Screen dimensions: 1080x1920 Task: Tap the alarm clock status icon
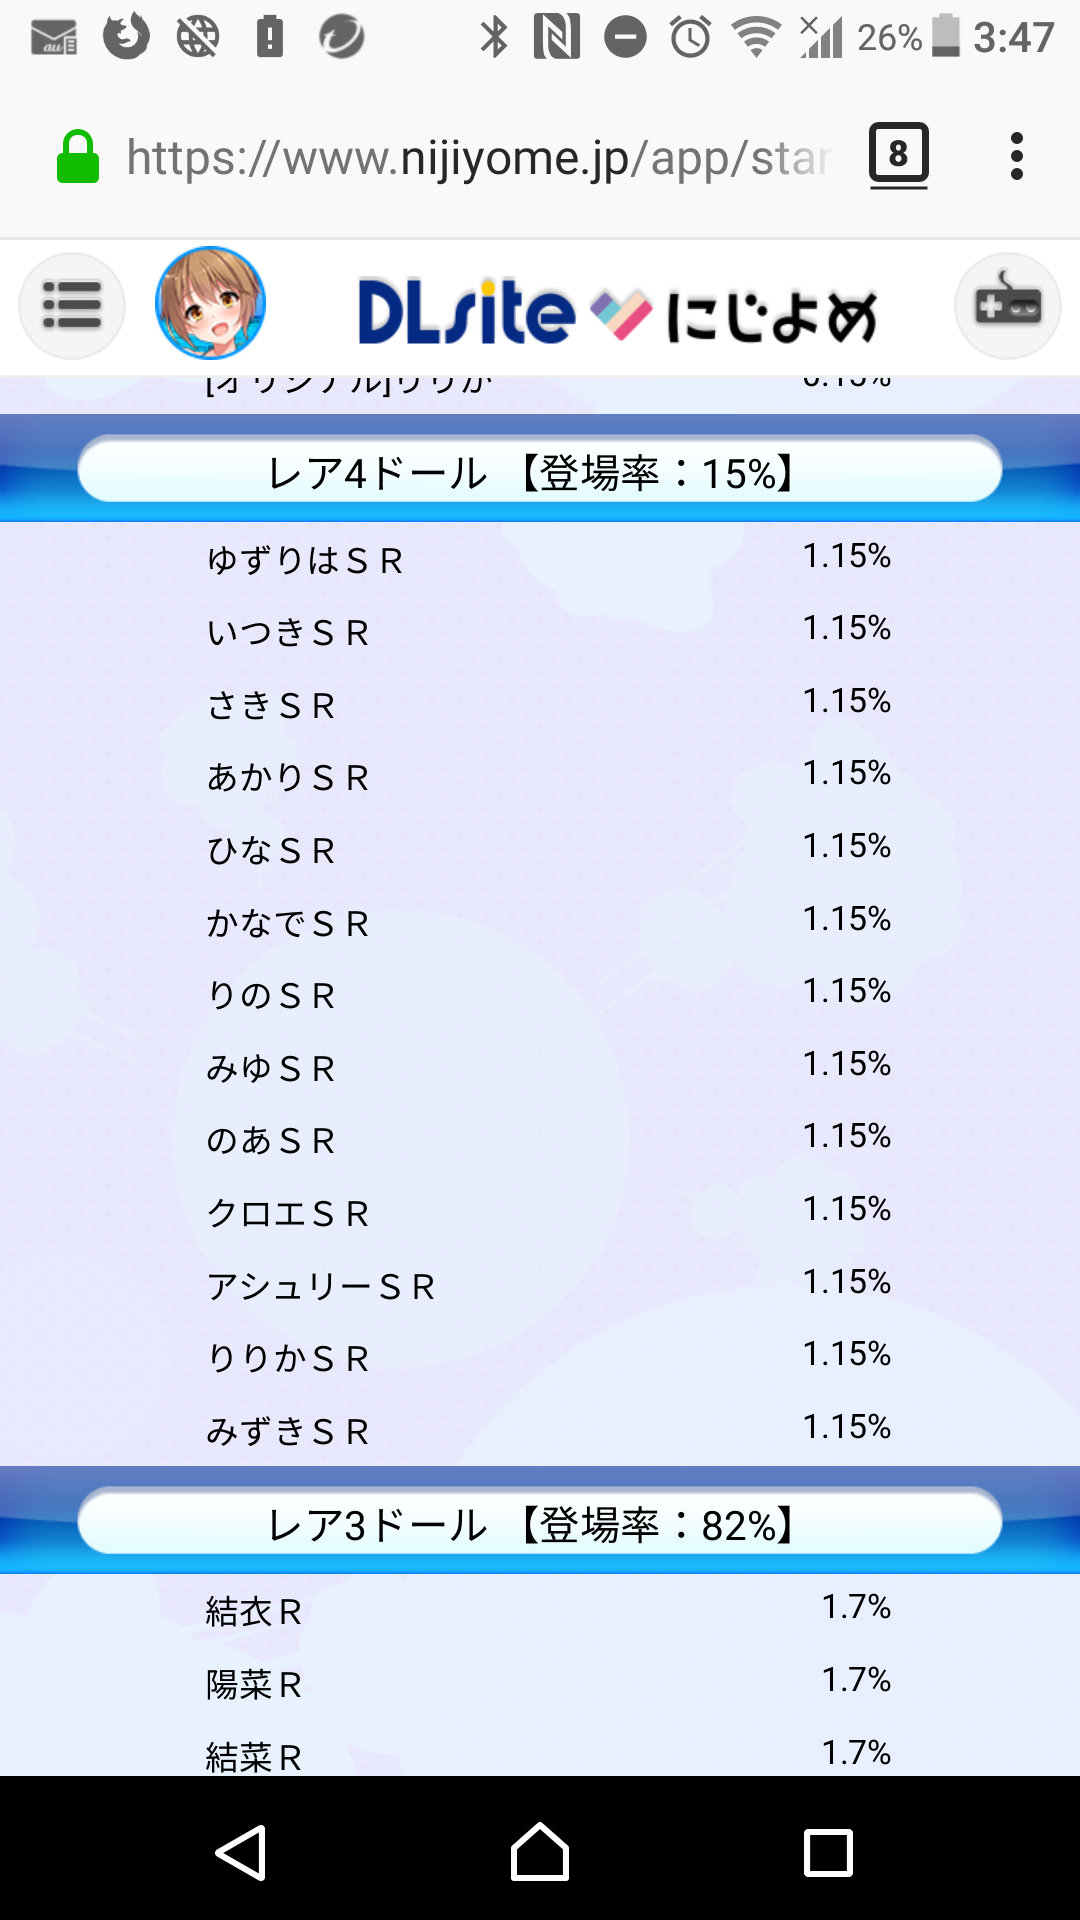690,38
